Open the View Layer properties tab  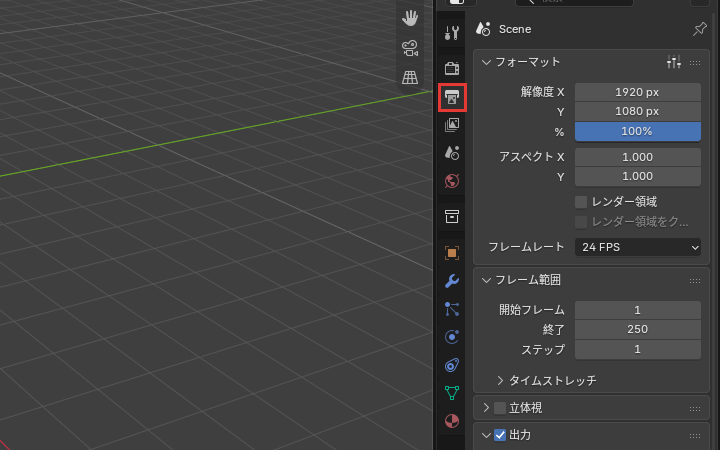click(452, 125)
